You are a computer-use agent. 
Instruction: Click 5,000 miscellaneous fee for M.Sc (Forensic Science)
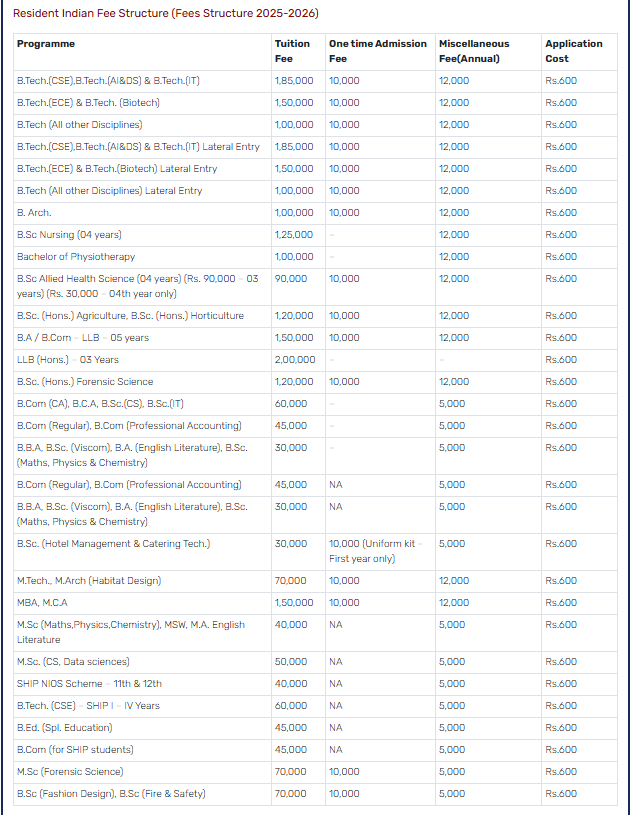pos(452,771)
